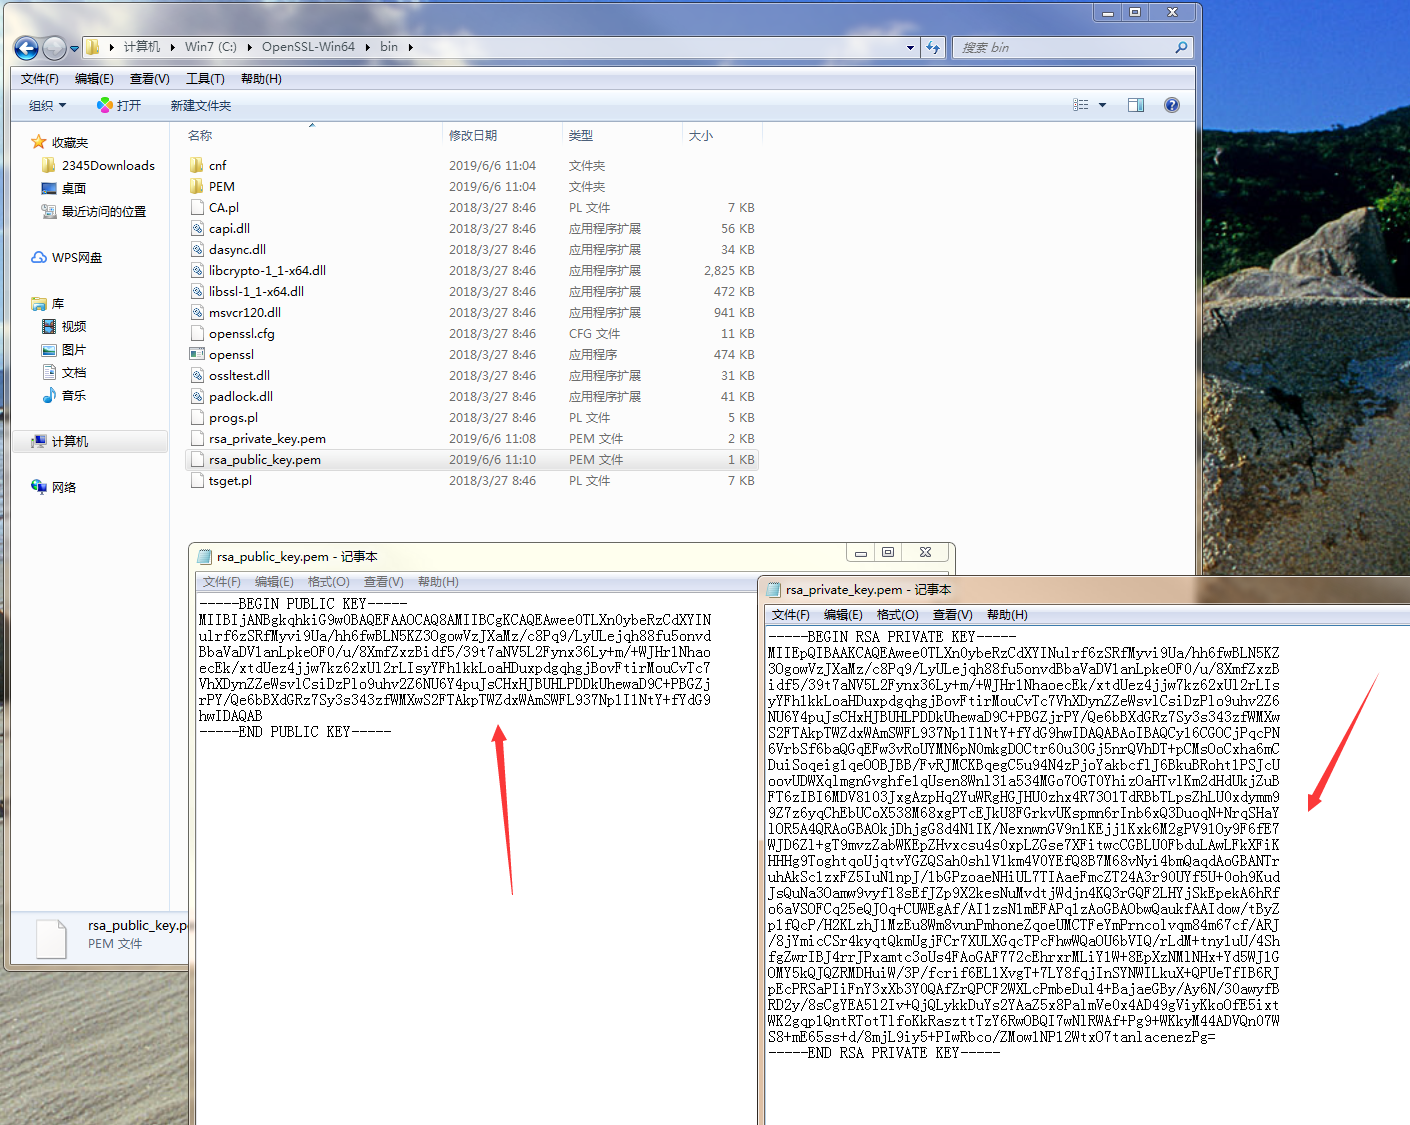Click the Explorer help question mark icon
Screen dimensions: 1410x1125
pos(1171,105)
